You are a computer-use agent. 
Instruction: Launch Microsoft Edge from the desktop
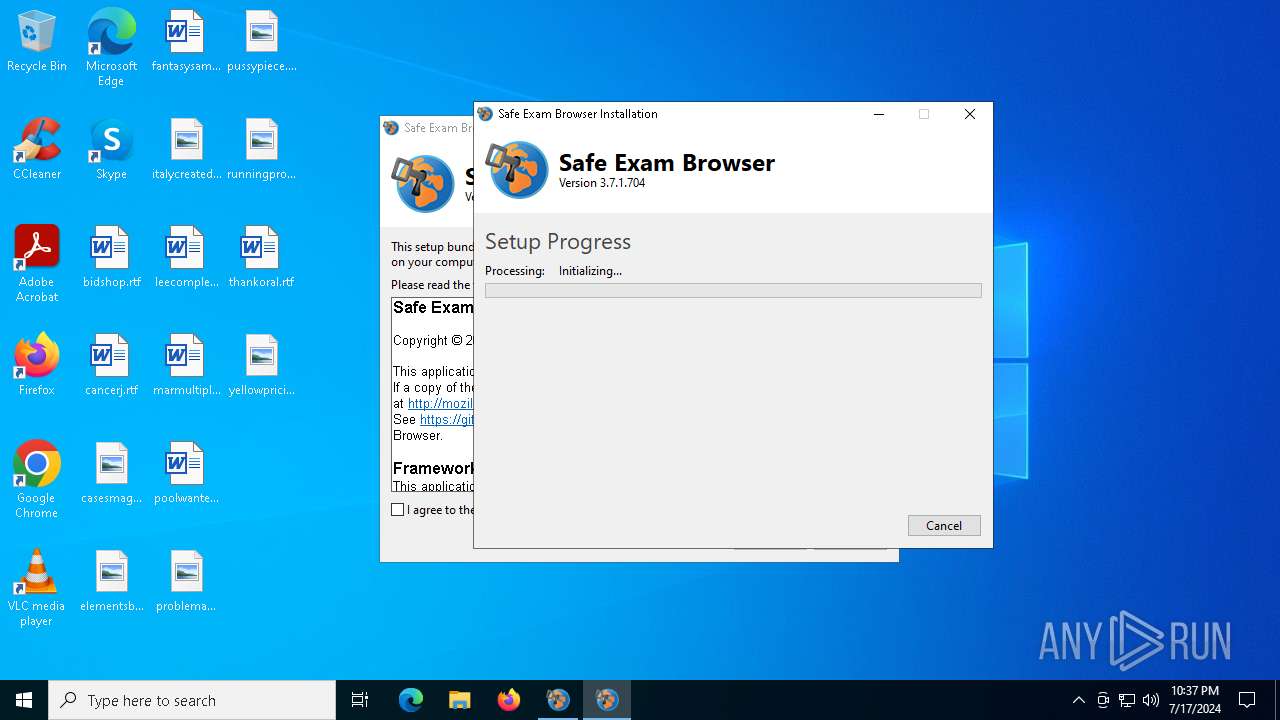(x=111, y=47)
